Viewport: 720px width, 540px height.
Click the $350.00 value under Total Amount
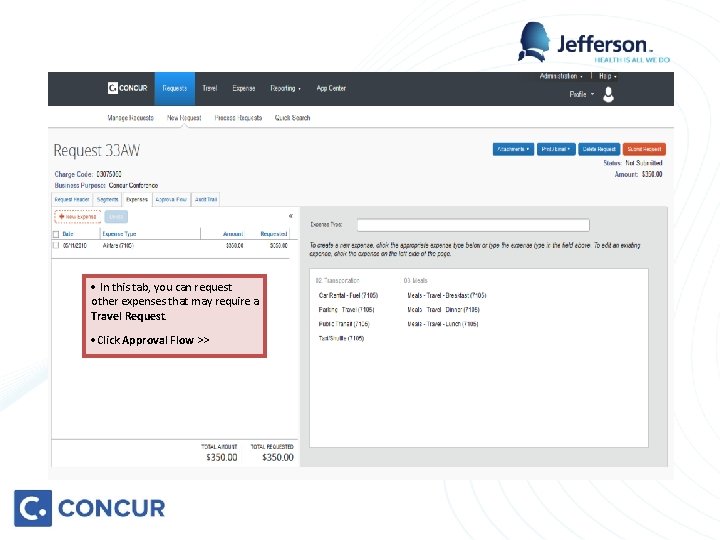pos(222,457)
